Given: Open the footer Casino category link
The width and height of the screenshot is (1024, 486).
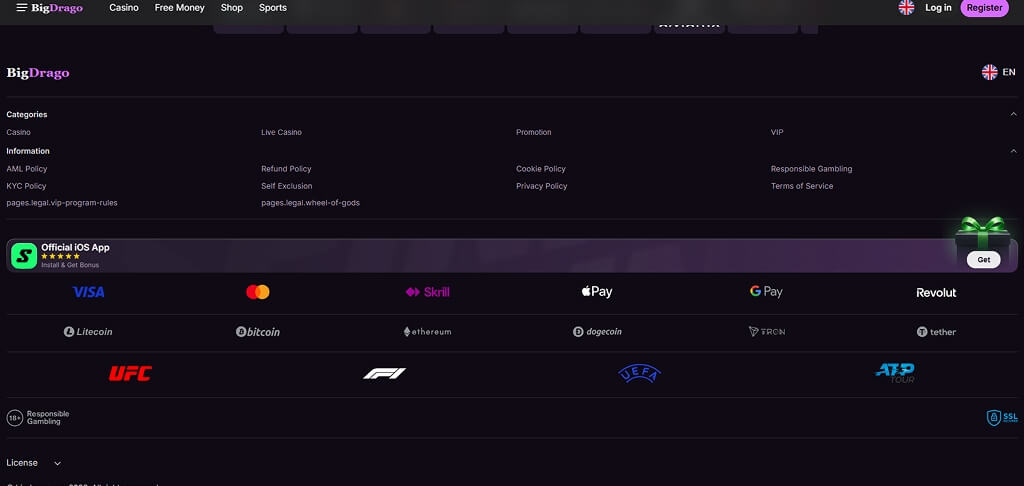Looking at the screenshot, I should pyautogui.click(x=18, y=132).
